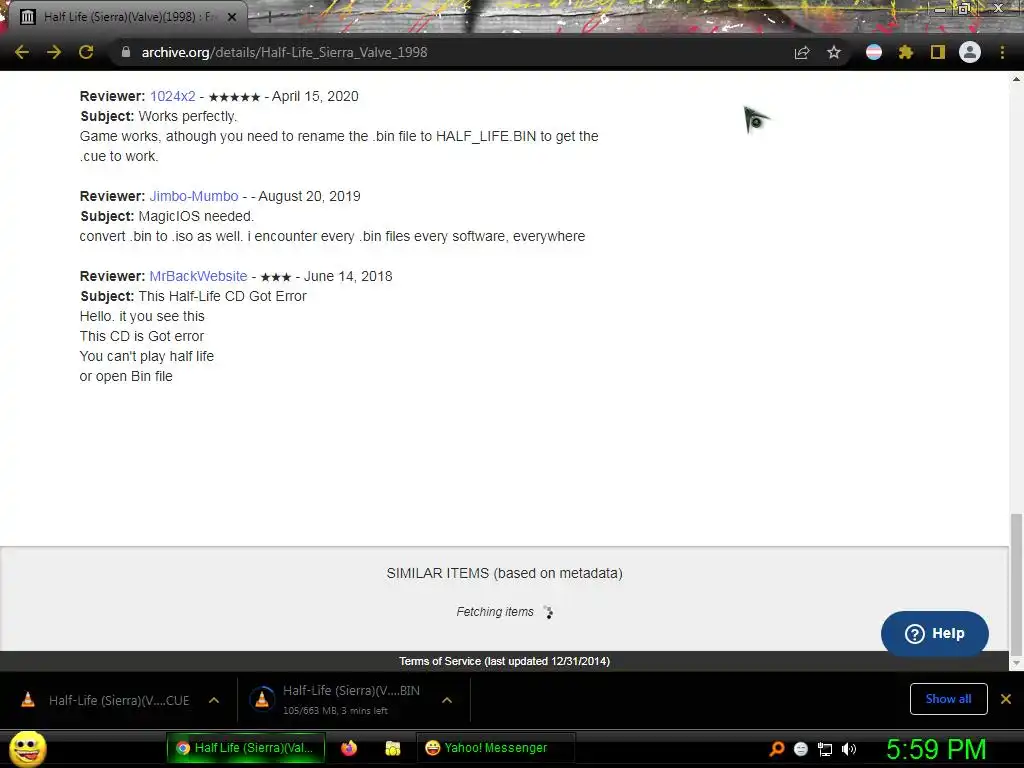Go back to previous page
Viewport: 1024px width, 768px height.
click(22, 52)
